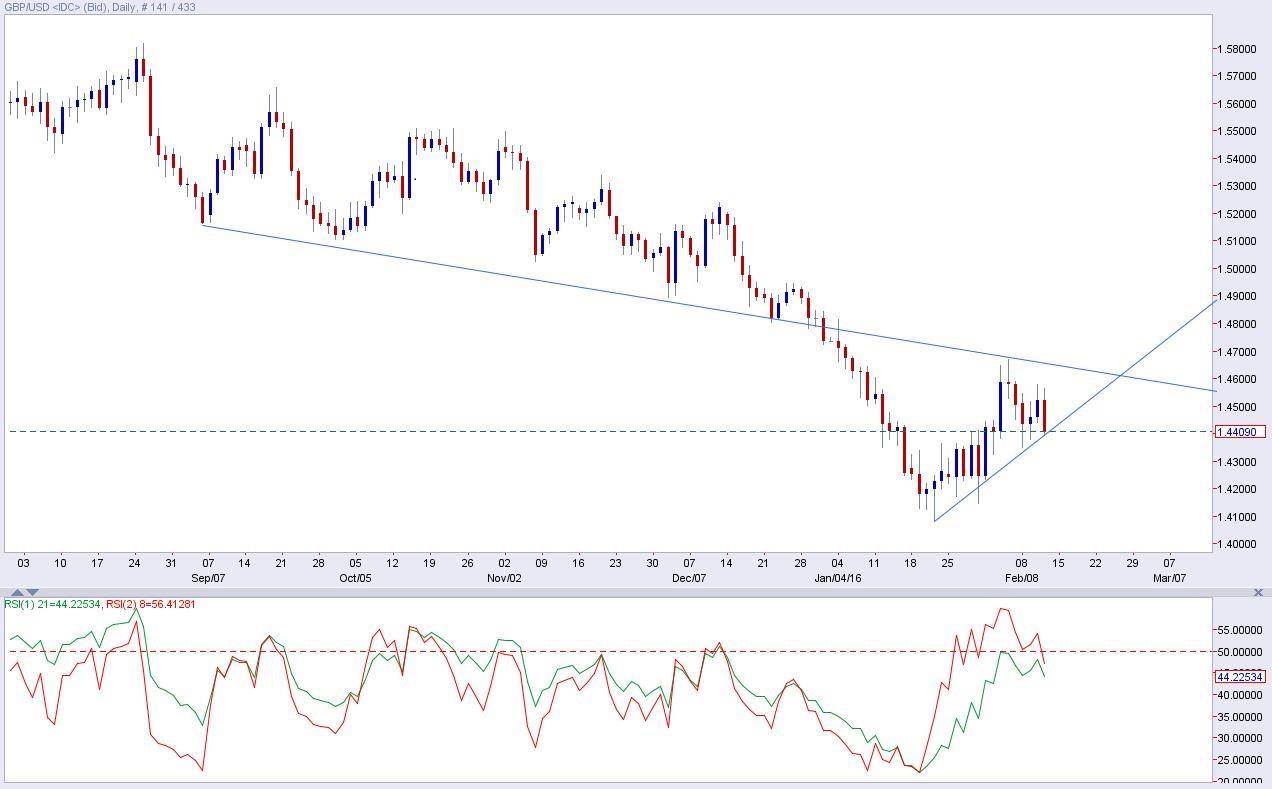Screen dimensions: 1272x789
Task: Click the 1.47000 price axis label
Action: (x=1237, y=352)
